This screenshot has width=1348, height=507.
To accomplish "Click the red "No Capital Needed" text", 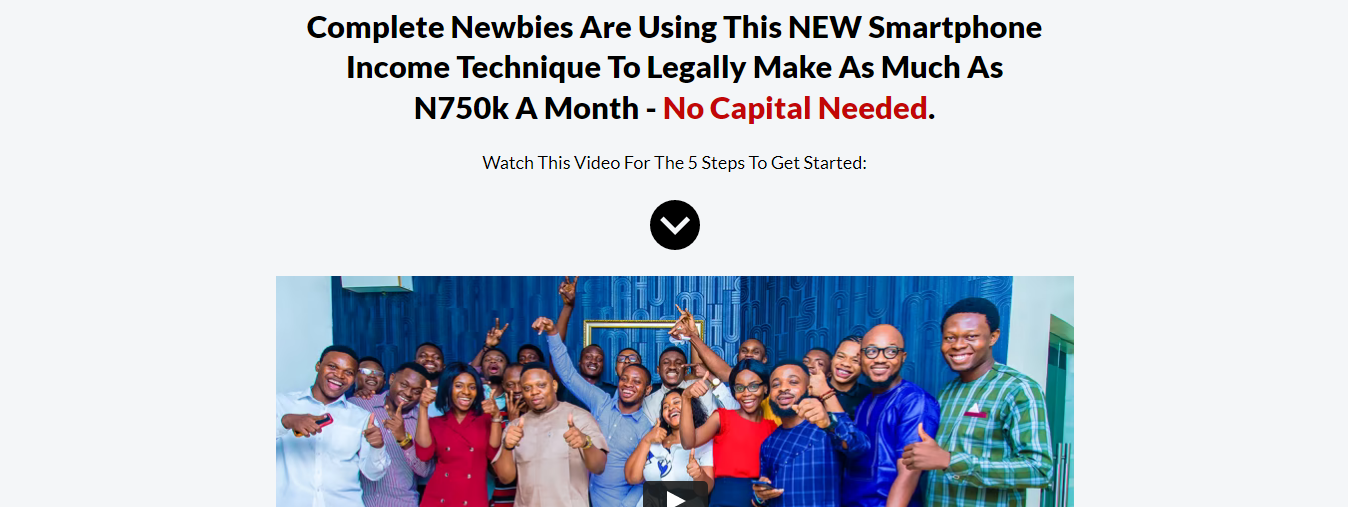I will tap(795, 108).
